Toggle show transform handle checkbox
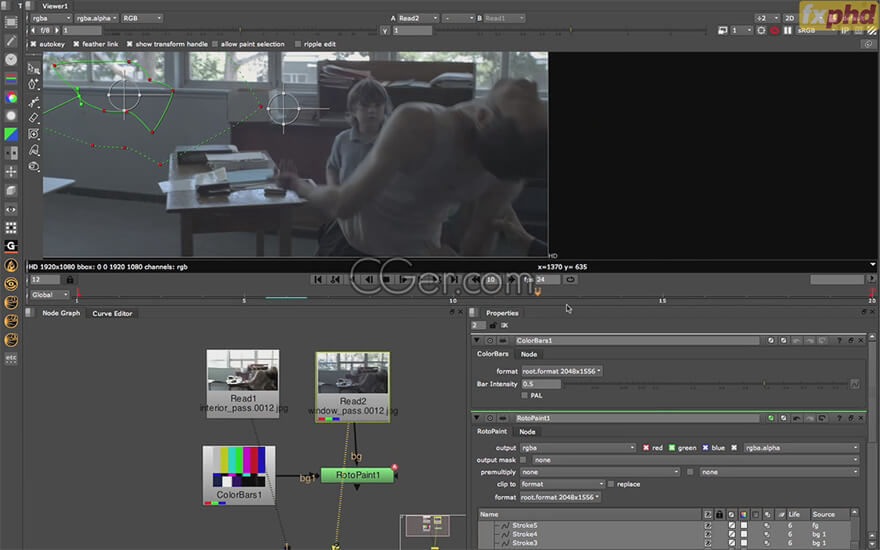This screenshot has width=880, height=550. pos(130,44)
